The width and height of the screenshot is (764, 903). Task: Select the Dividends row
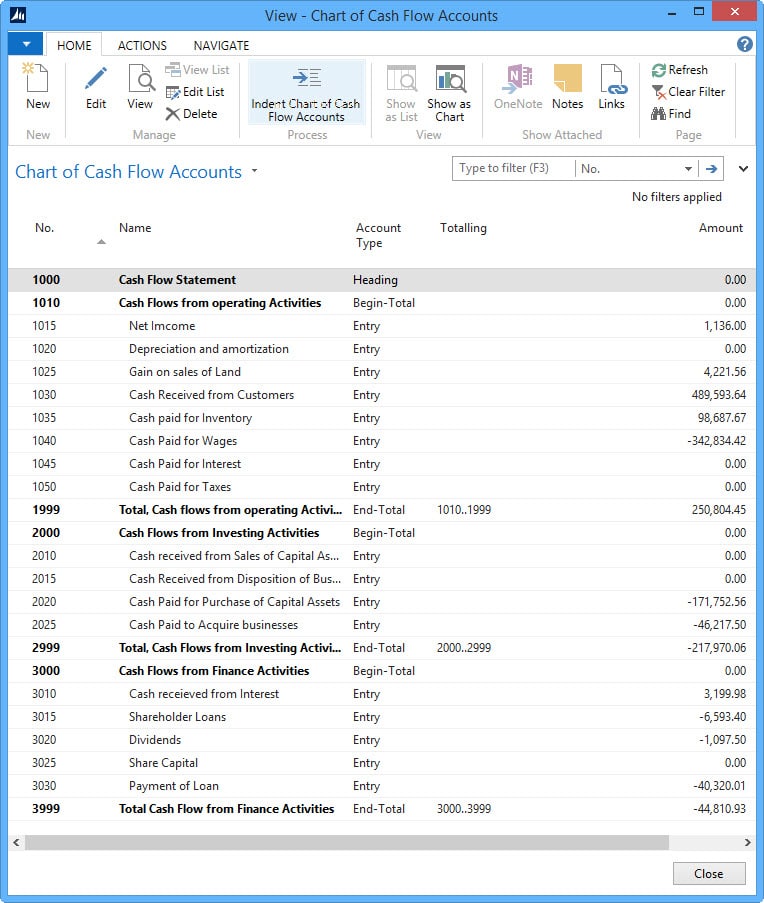point(382,740)
